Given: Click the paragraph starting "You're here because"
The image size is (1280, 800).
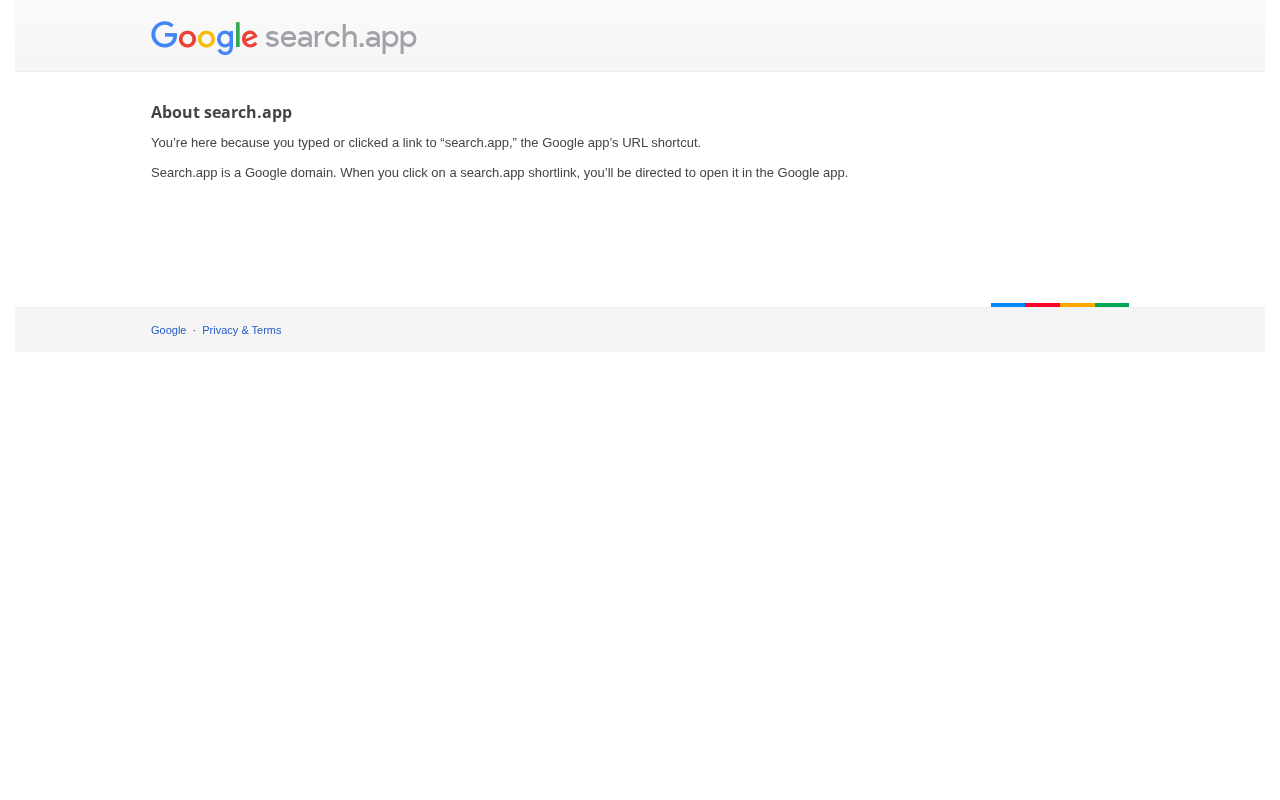Looking at the screenshot, I should tap(425, 143).
